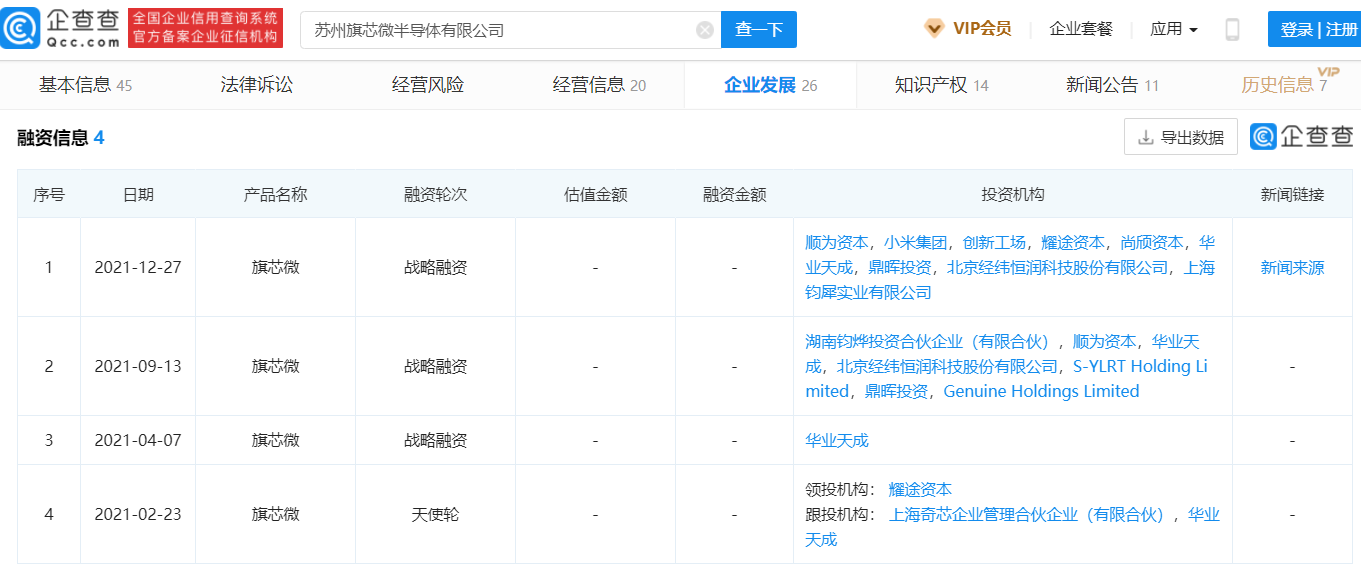Viewport: 1361px width, 572px height.
Task: Clear the search box with X icon
Action: pos(705,30)
